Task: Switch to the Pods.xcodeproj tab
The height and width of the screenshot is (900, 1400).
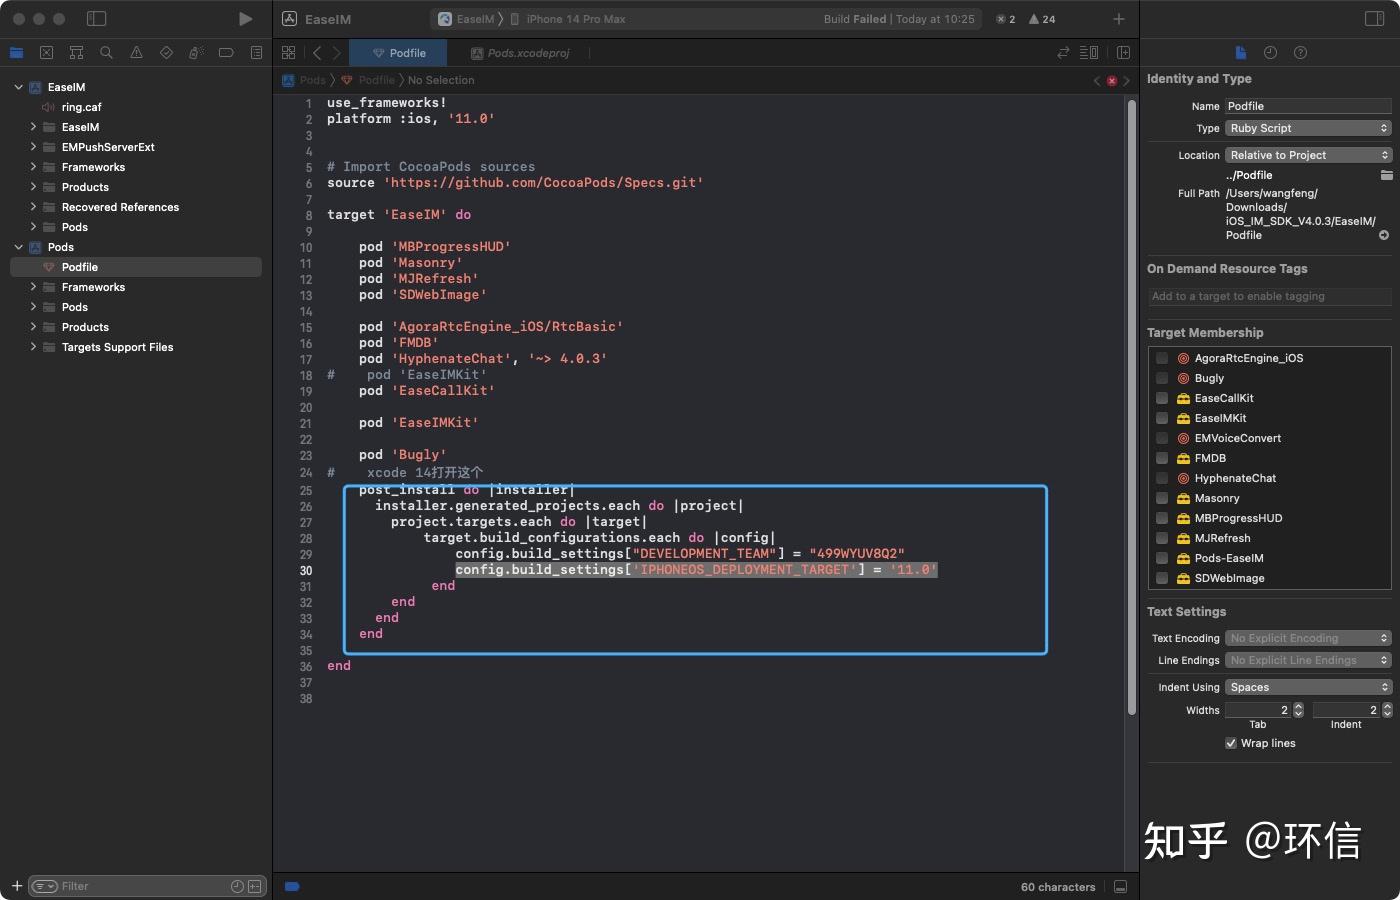Action: click(x=520, y=53)
